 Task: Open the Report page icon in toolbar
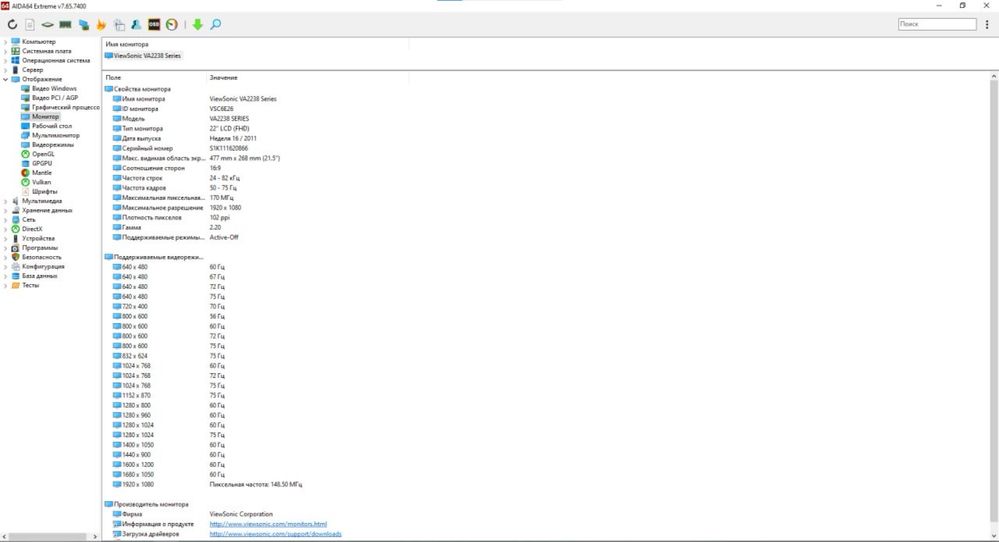pos(30,24)
